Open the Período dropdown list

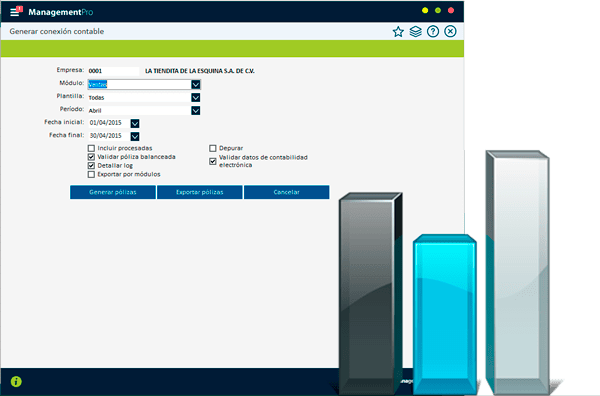coord(196,111)
